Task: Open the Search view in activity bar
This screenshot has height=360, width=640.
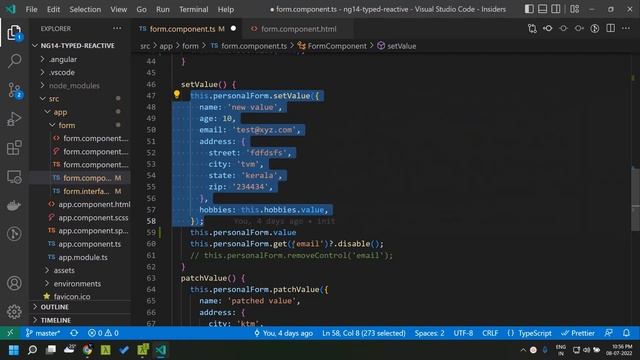Action: coord(14,61)
